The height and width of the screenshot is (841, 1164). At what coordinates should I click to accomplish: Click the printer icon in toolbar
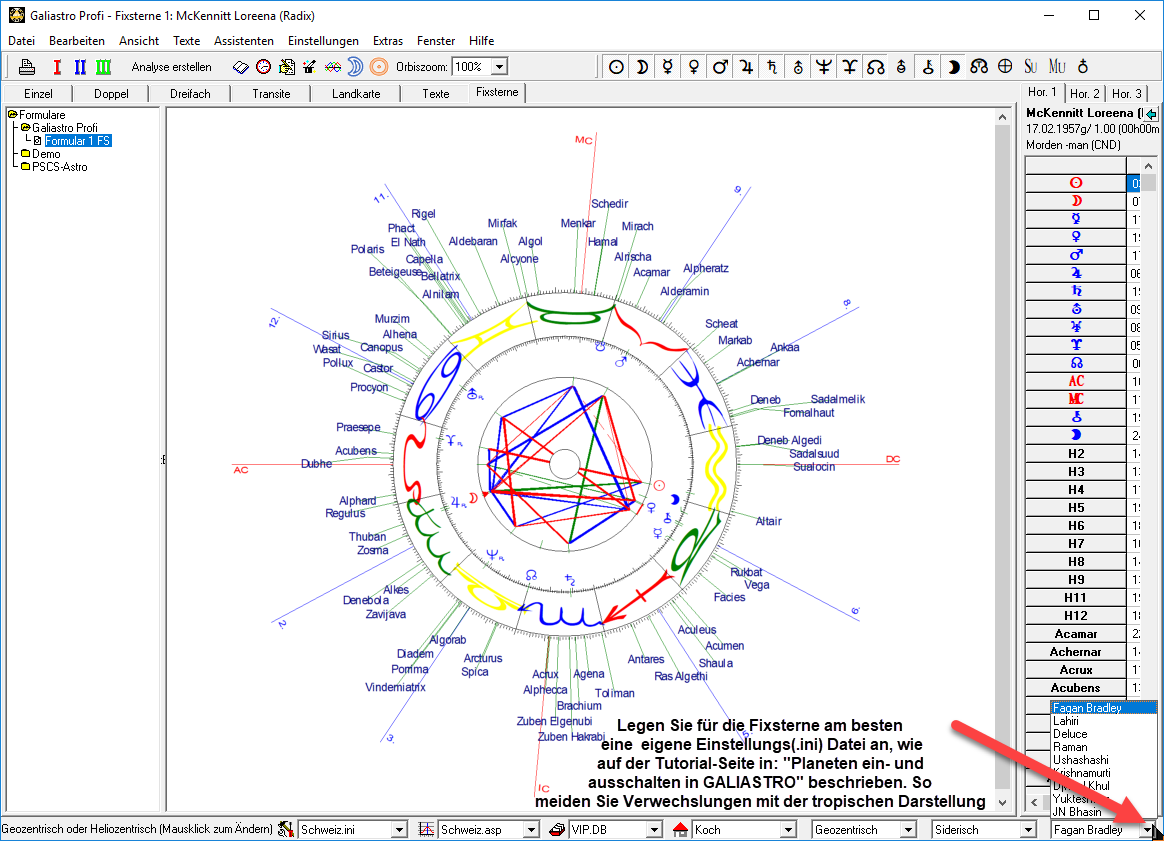tap(27, 67)
